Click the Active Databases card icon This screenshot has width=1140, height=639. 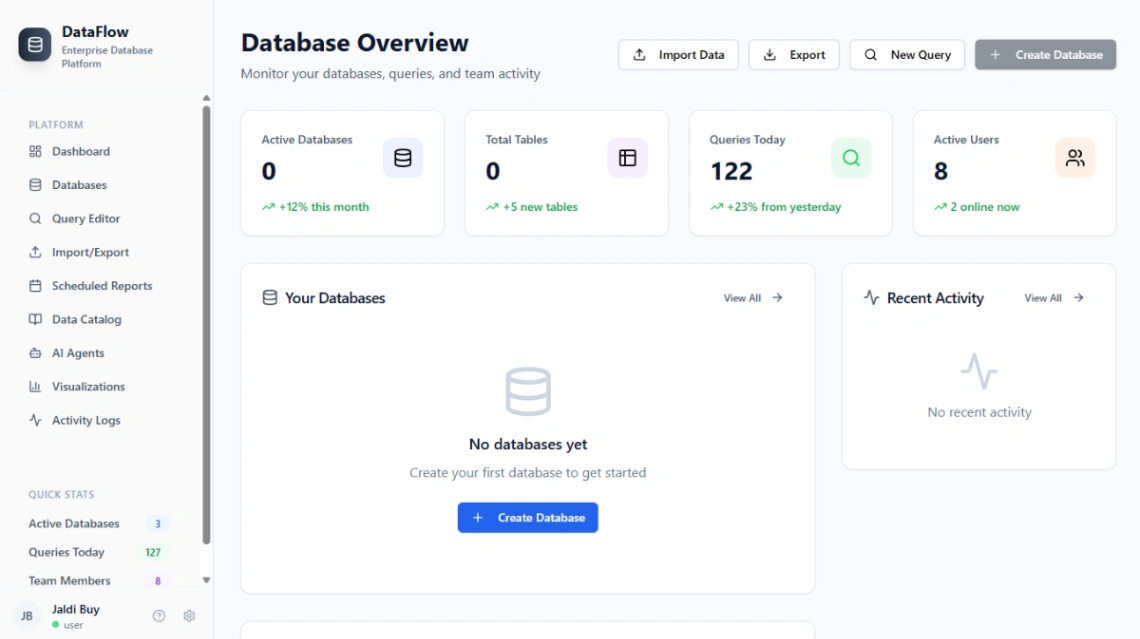403,158
